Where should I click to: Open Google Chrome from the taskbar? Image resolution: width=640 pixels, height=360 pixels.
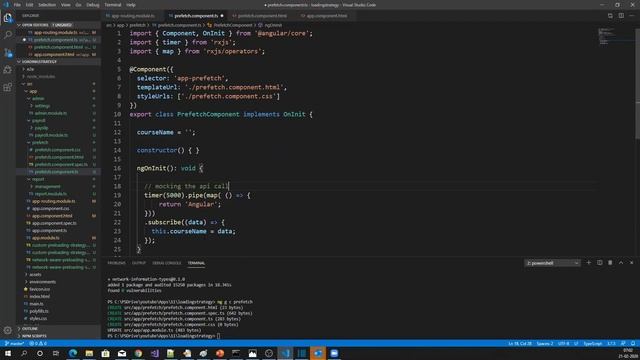(x=138, y=353)
